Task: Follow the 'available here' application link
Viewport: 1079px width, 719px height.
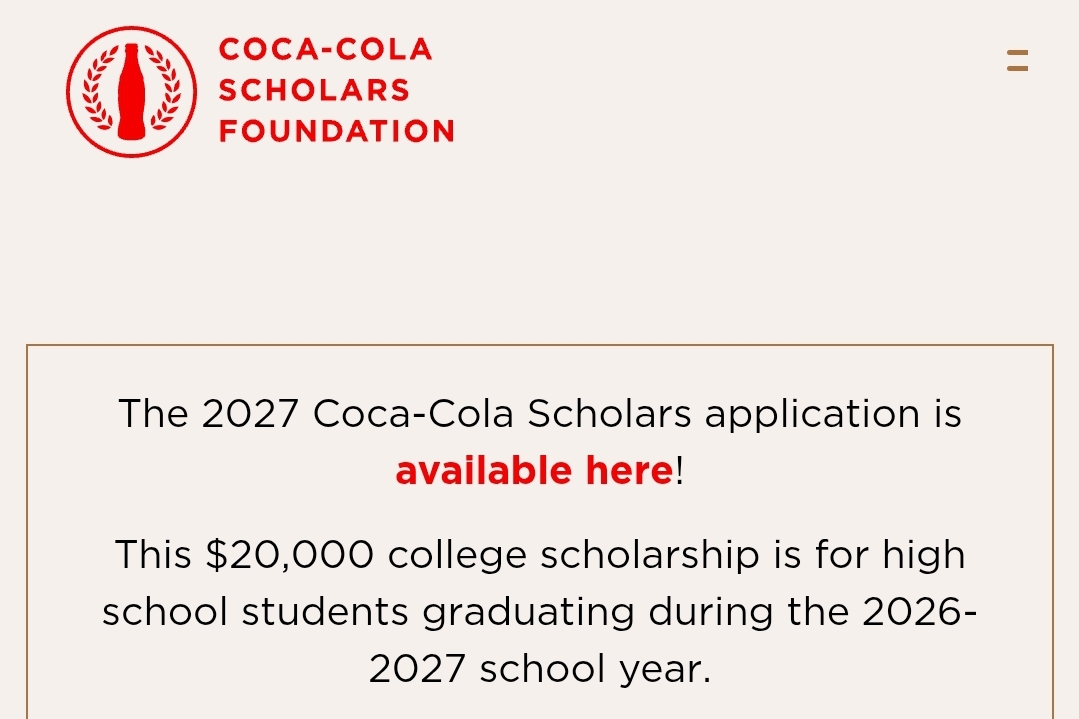Action: 534,471
